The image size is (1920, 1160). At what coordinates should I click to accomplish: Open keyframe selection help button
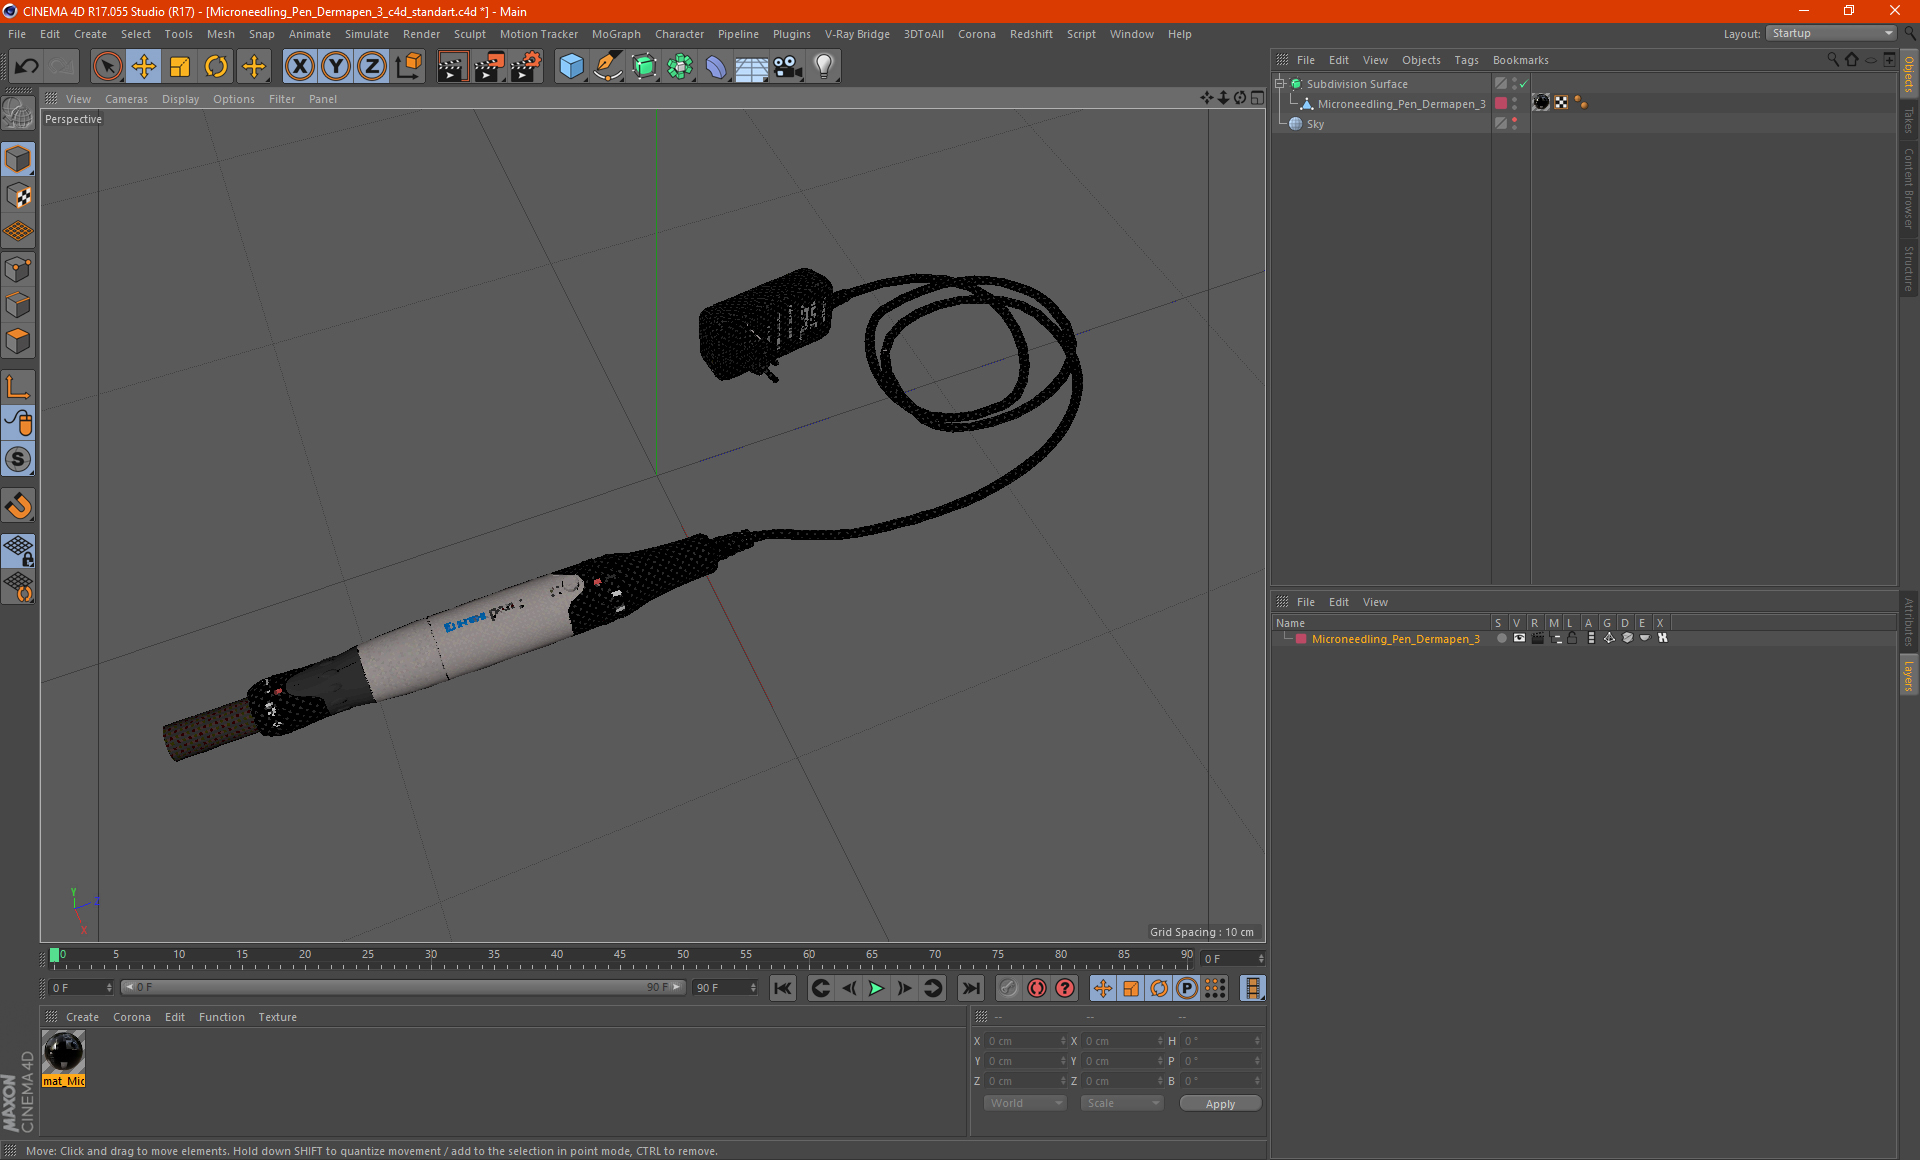coord(1066,988)
